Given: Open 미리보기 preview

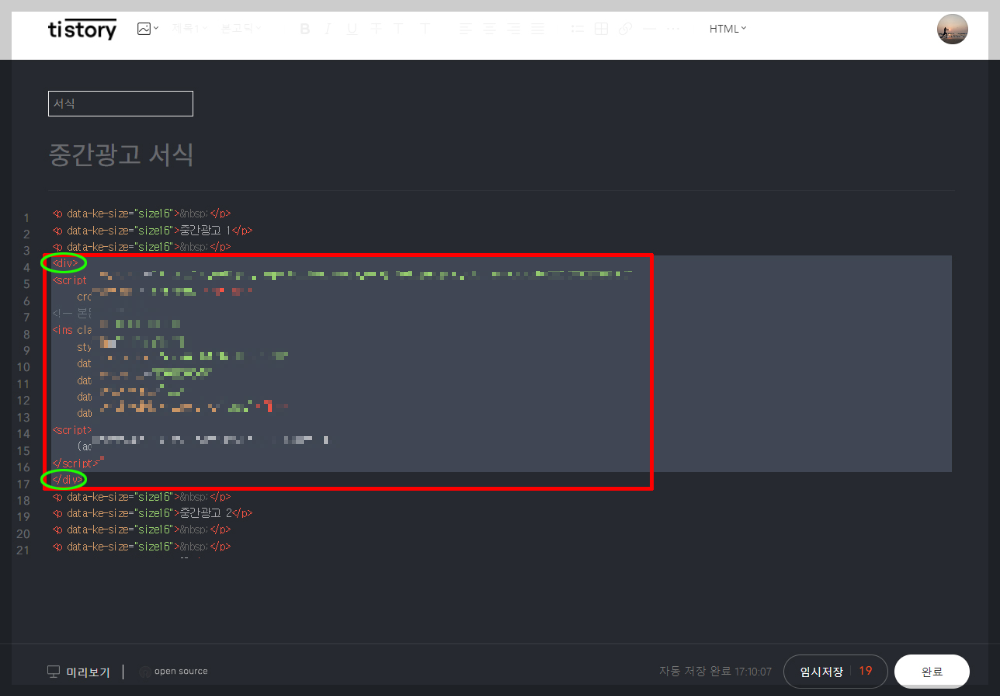Looking at the screenshot, I should pos(78,672).
